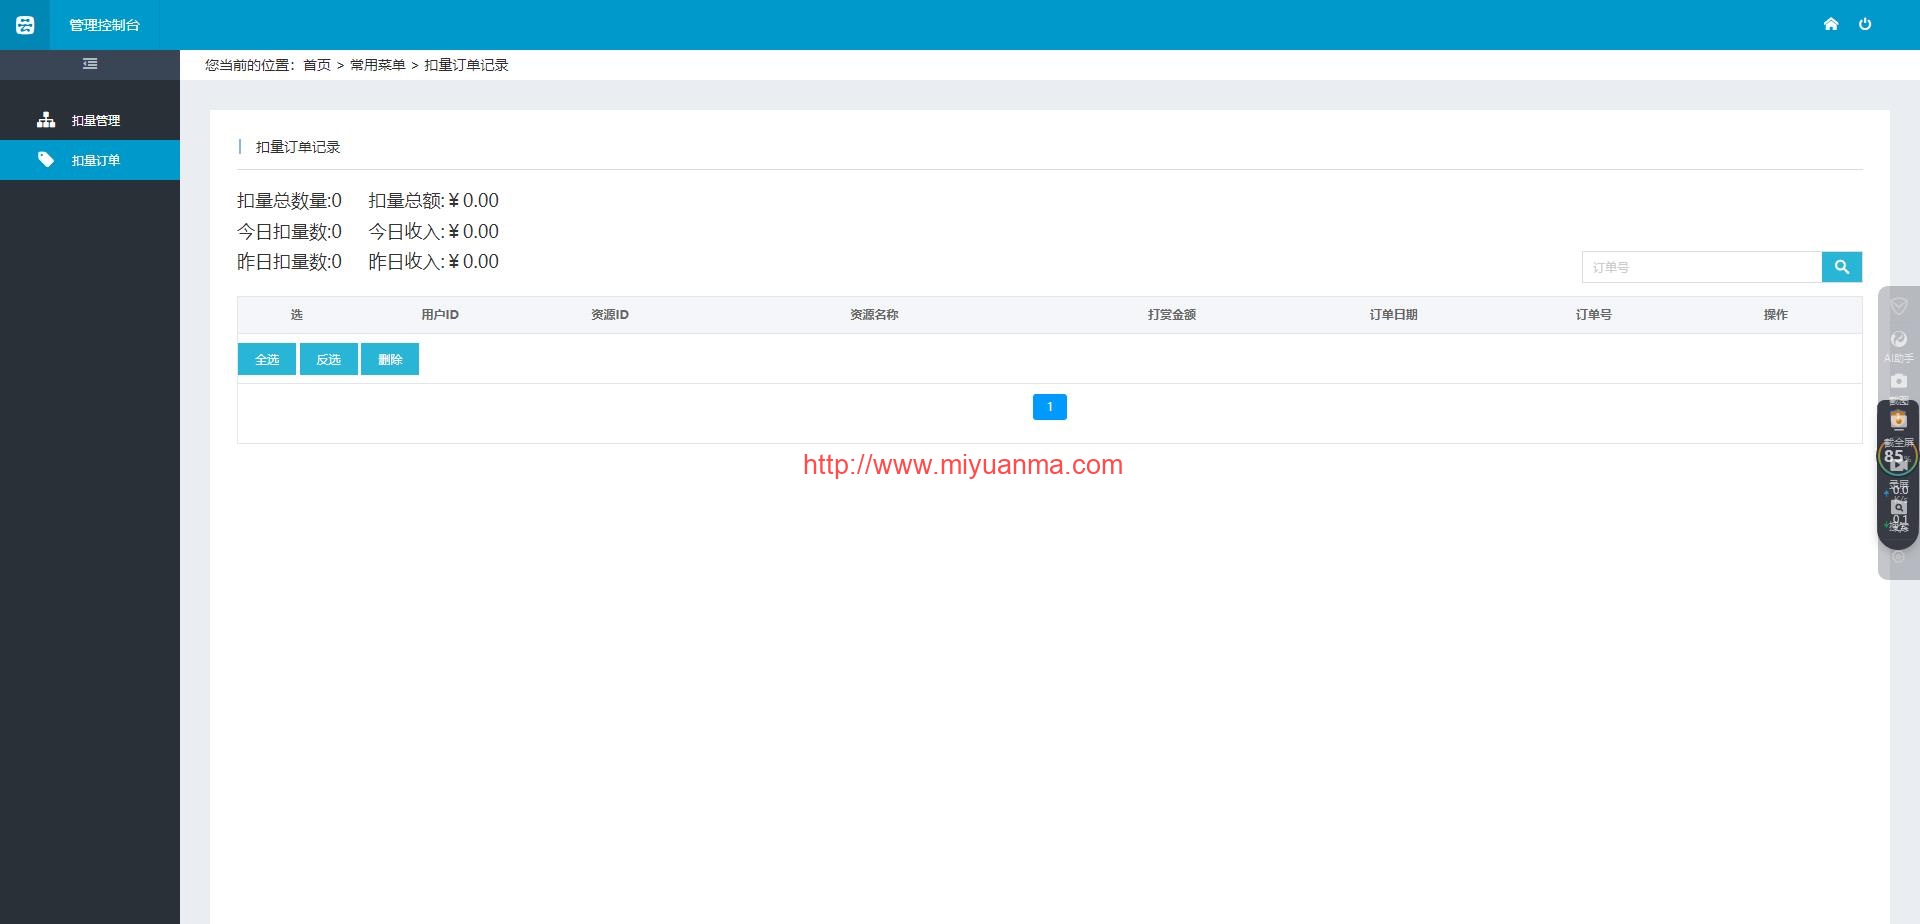Click the 今日扣量数:0 statistic
Viewport: 1920px width, 924px height.
289,232
